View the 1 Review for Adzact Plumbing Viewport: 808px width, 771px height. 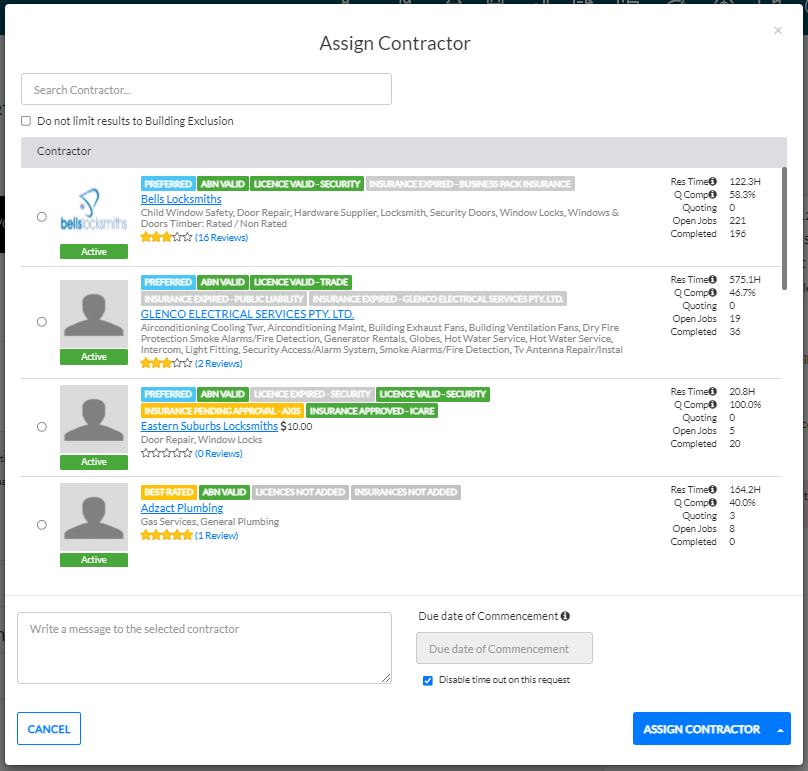tap(216, 535)
